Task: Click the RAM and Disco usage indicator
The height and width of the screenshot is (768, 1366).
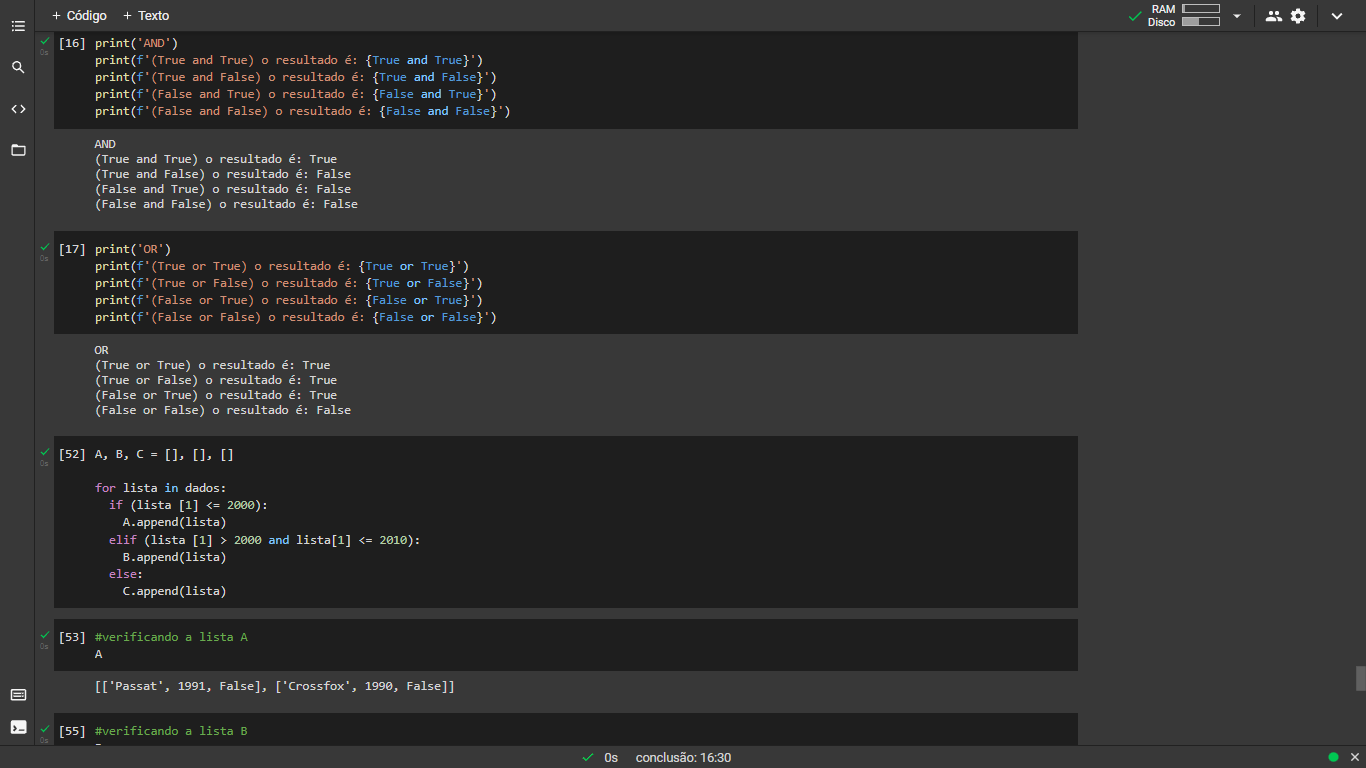Action: 1184,15
